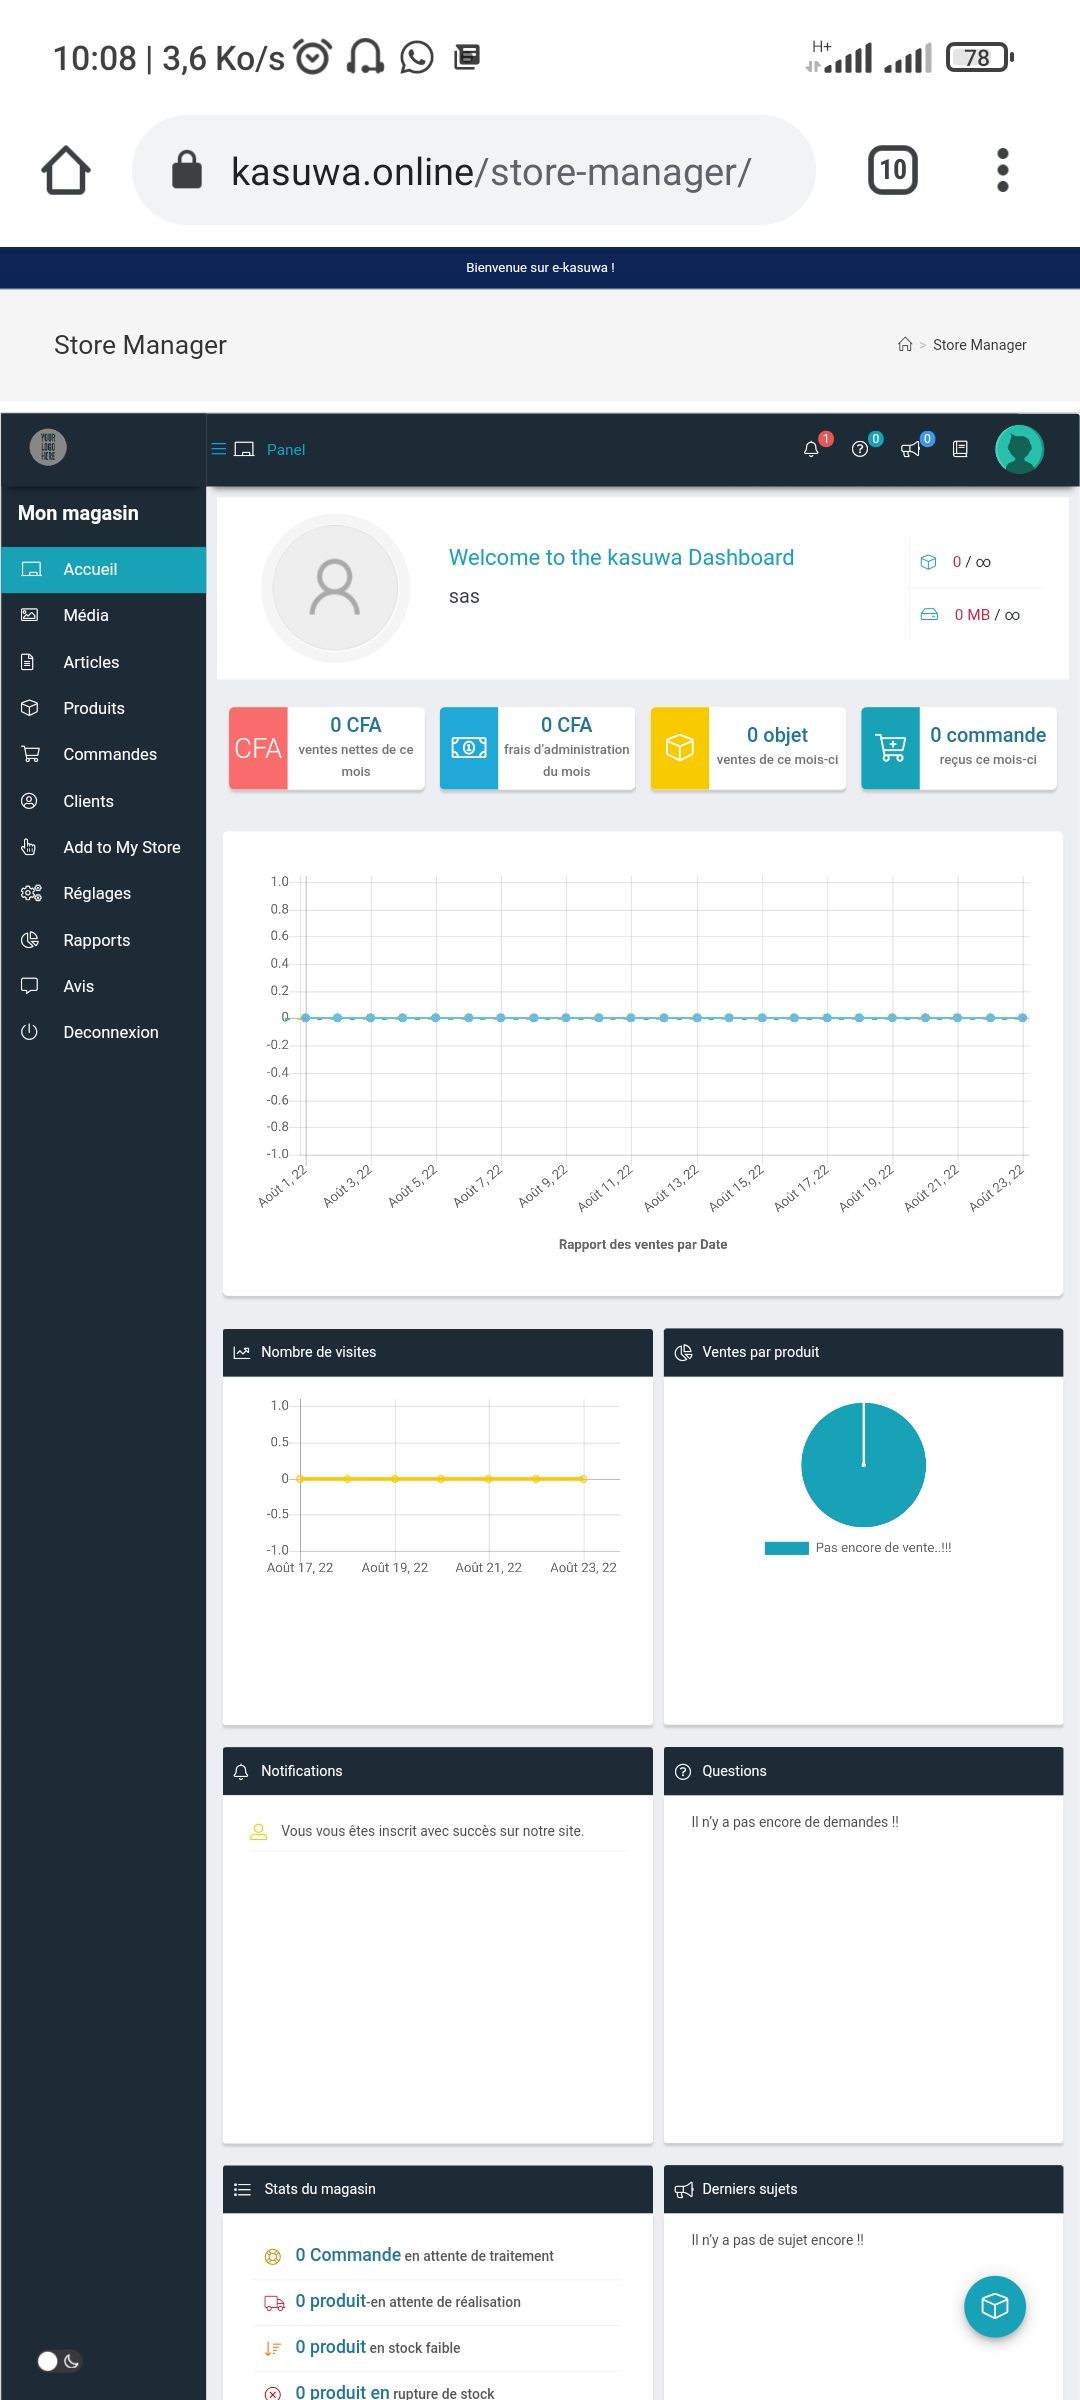The image size is (1080, 2400).
Task: Toggle the dark mode switch
Action: [x=59, y=2361]
